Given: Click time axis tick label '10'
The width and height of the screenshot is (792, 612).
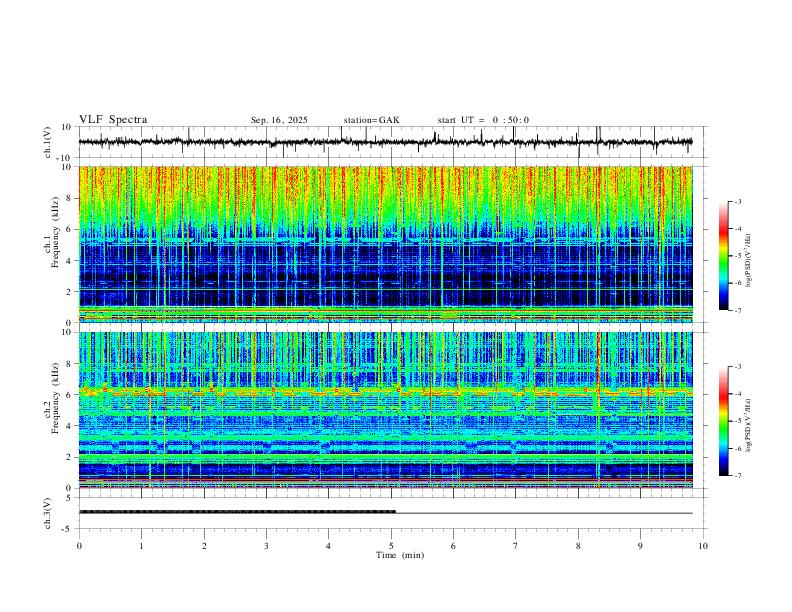Looking at the screenshot, I should click(703, 546).
